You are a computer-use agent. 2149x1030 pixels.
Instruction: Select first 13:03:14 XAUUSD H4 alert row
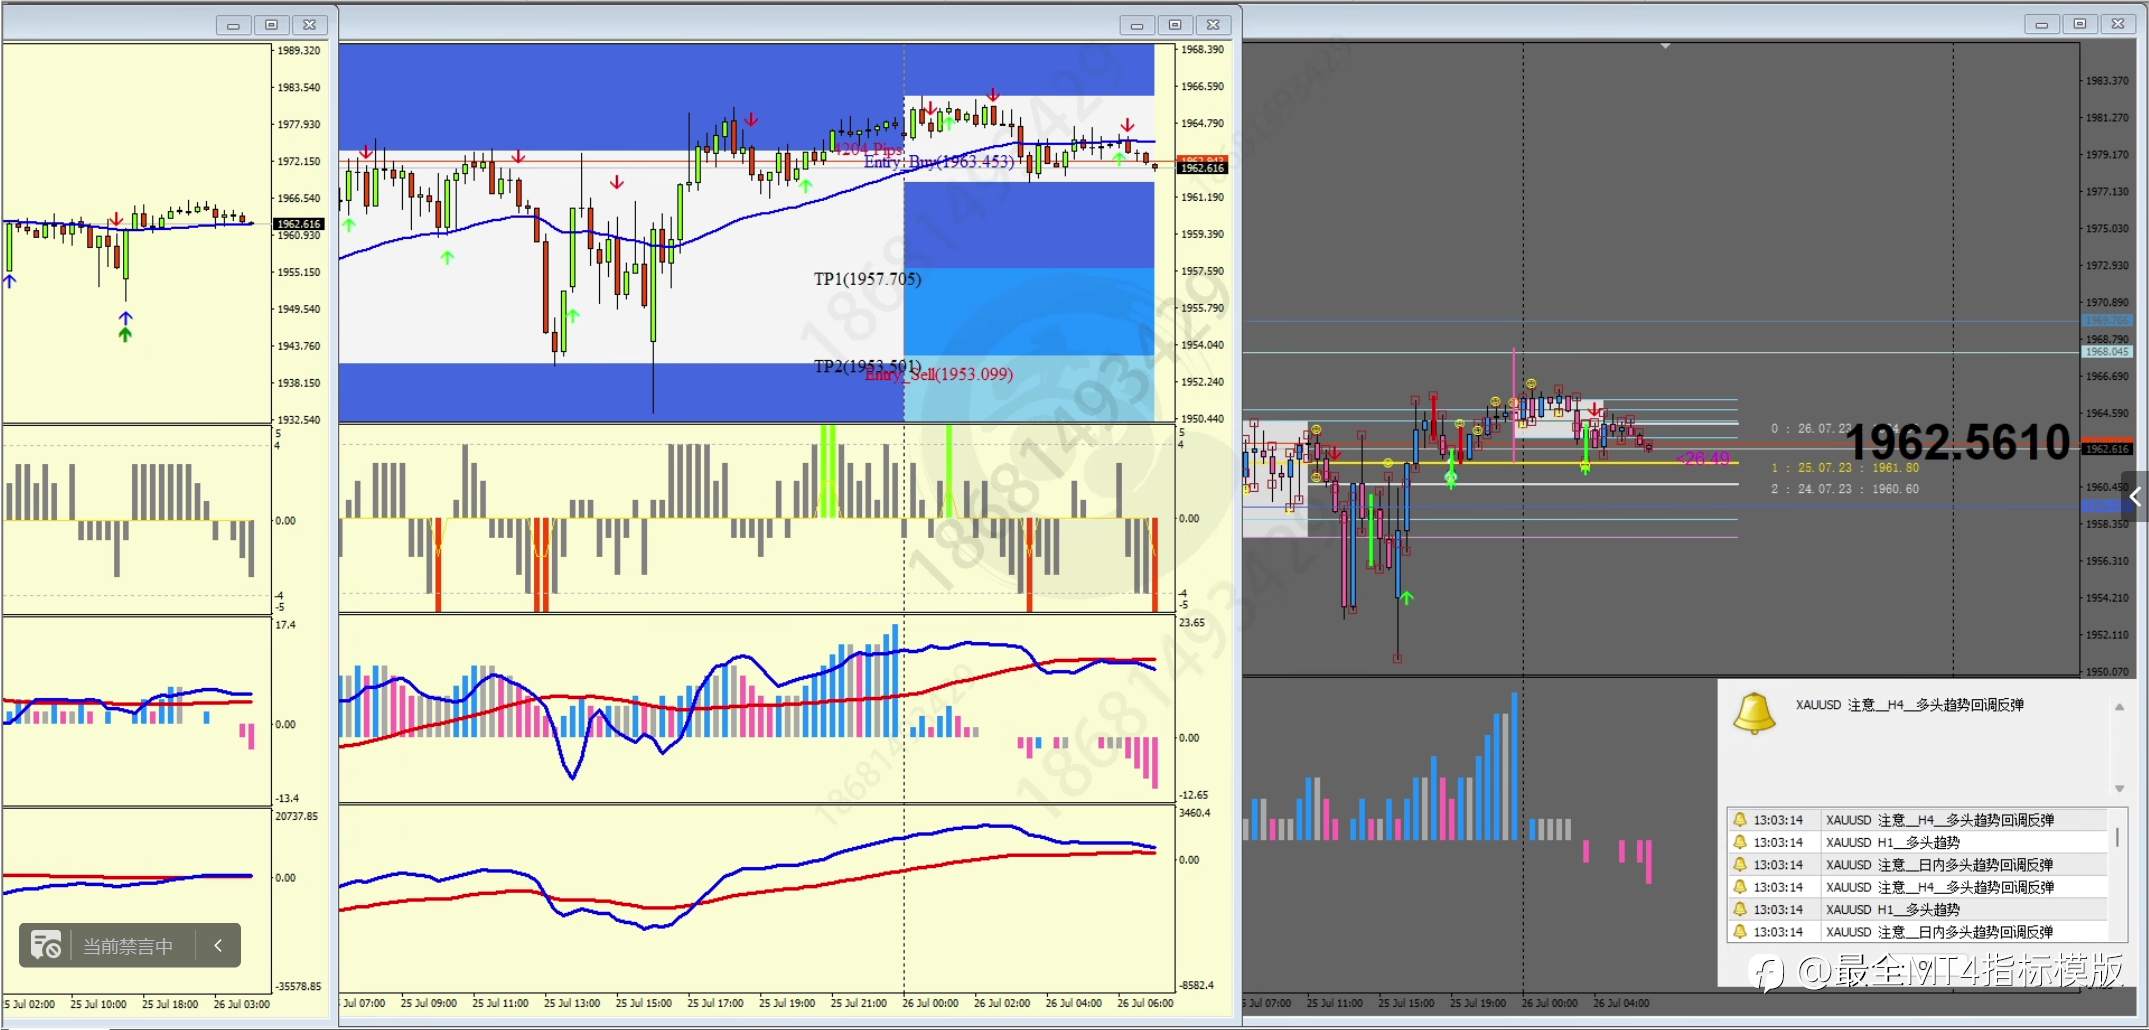1918,820
